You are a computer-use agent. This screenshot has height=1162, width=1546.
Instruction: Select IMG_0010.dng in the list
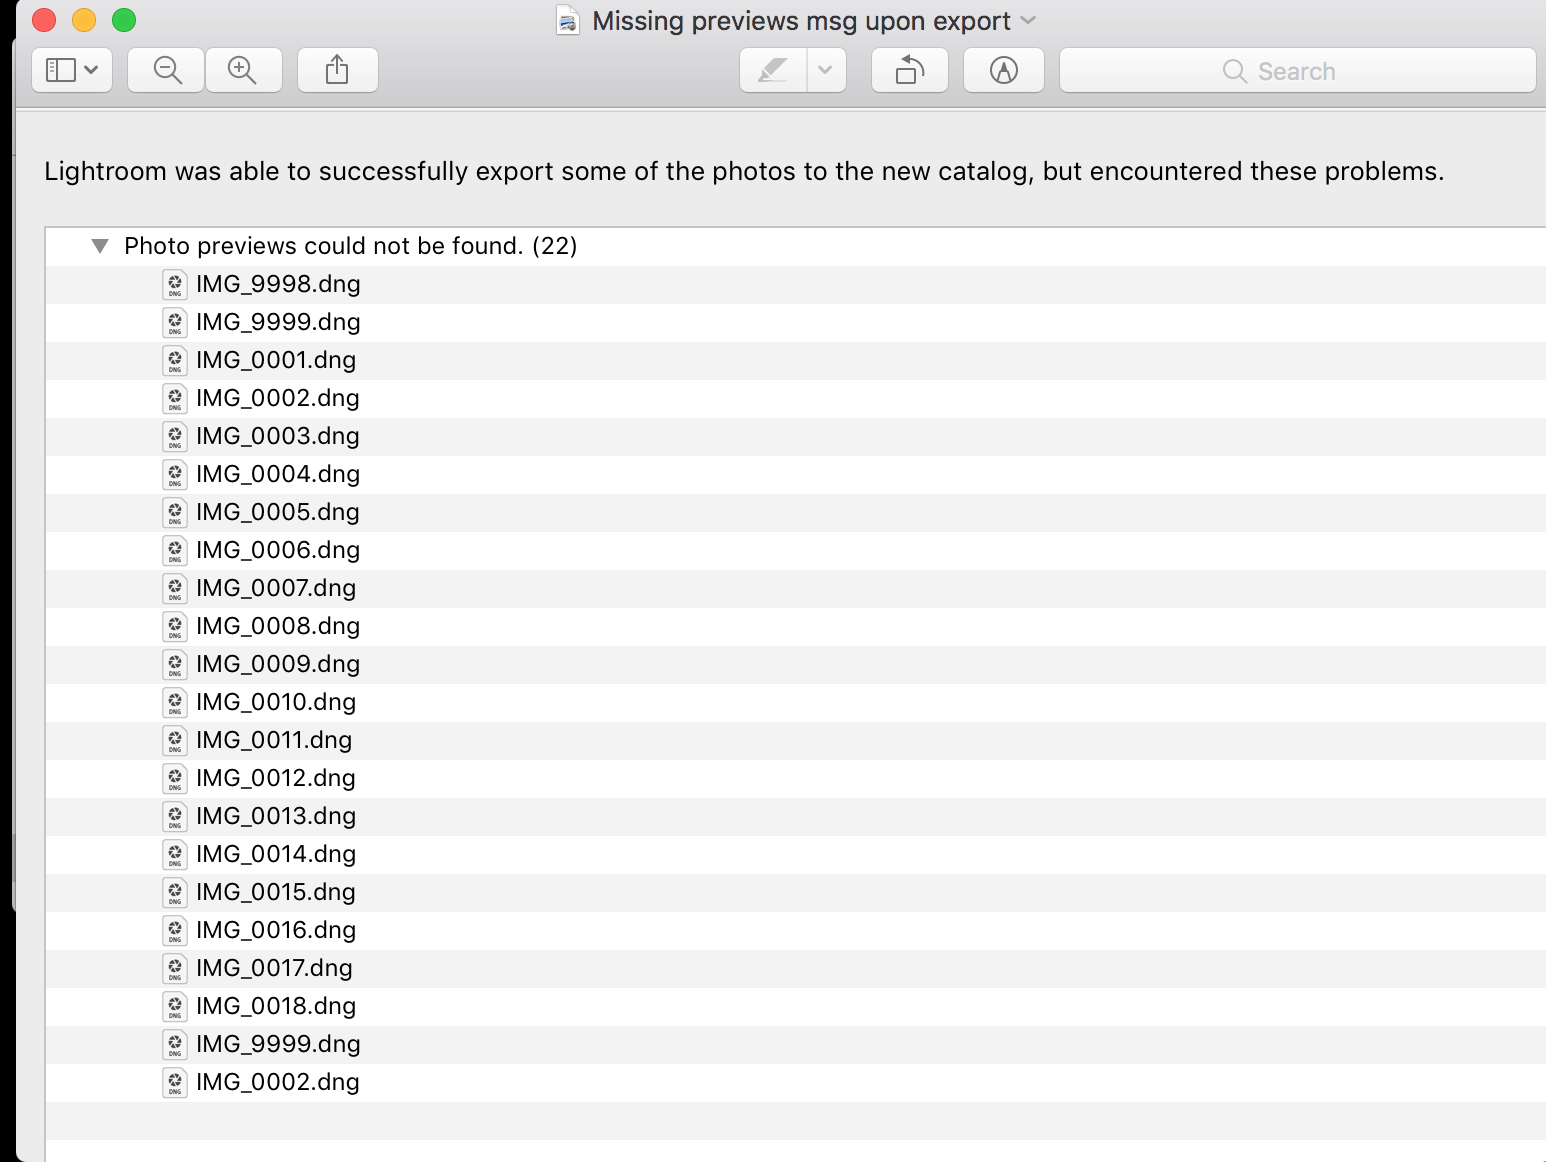point(276,702)
